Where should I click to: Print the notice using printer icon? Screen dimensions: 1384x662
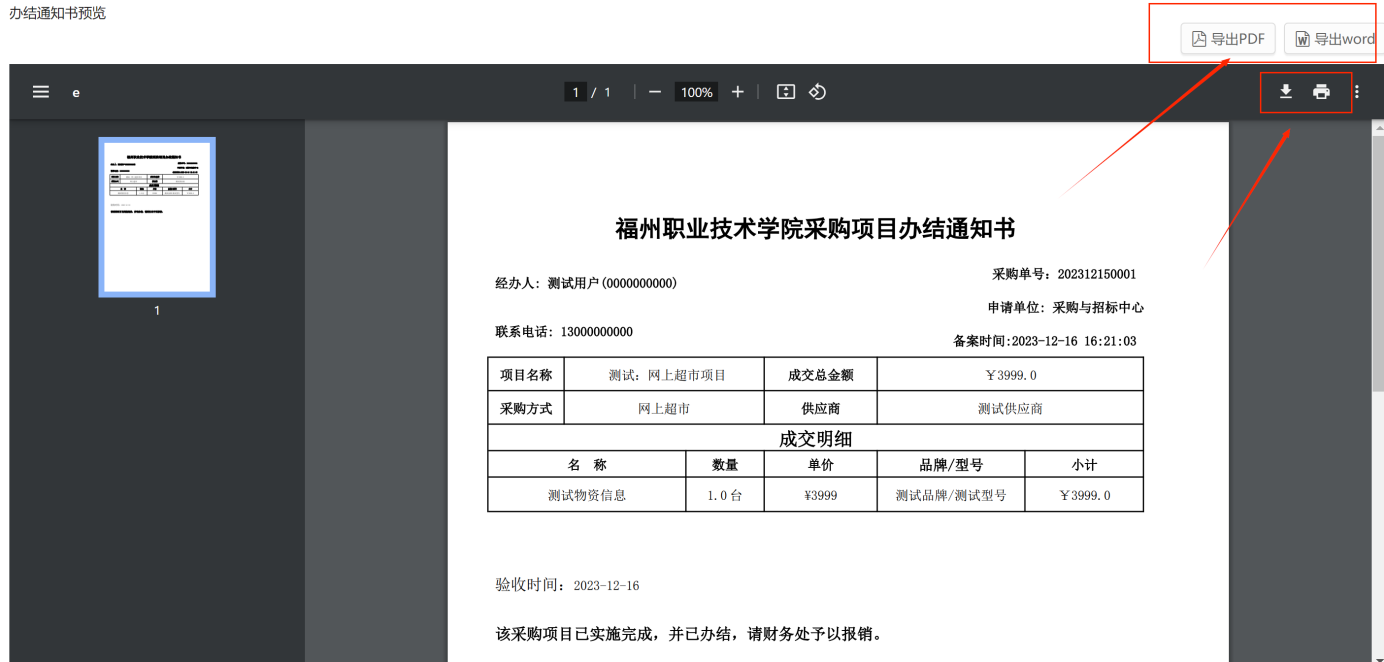(x=1321, y=92)
